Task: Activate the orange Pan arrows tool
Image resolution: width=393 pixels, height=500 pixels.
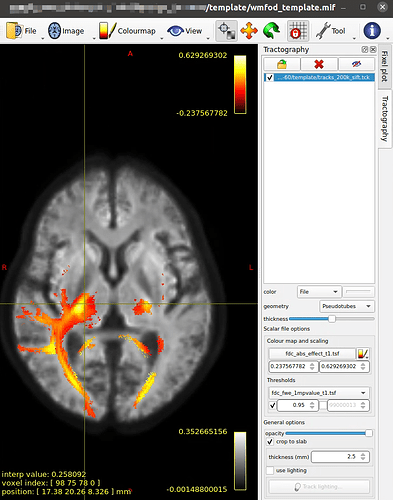Action: click(x=249, y=31)
